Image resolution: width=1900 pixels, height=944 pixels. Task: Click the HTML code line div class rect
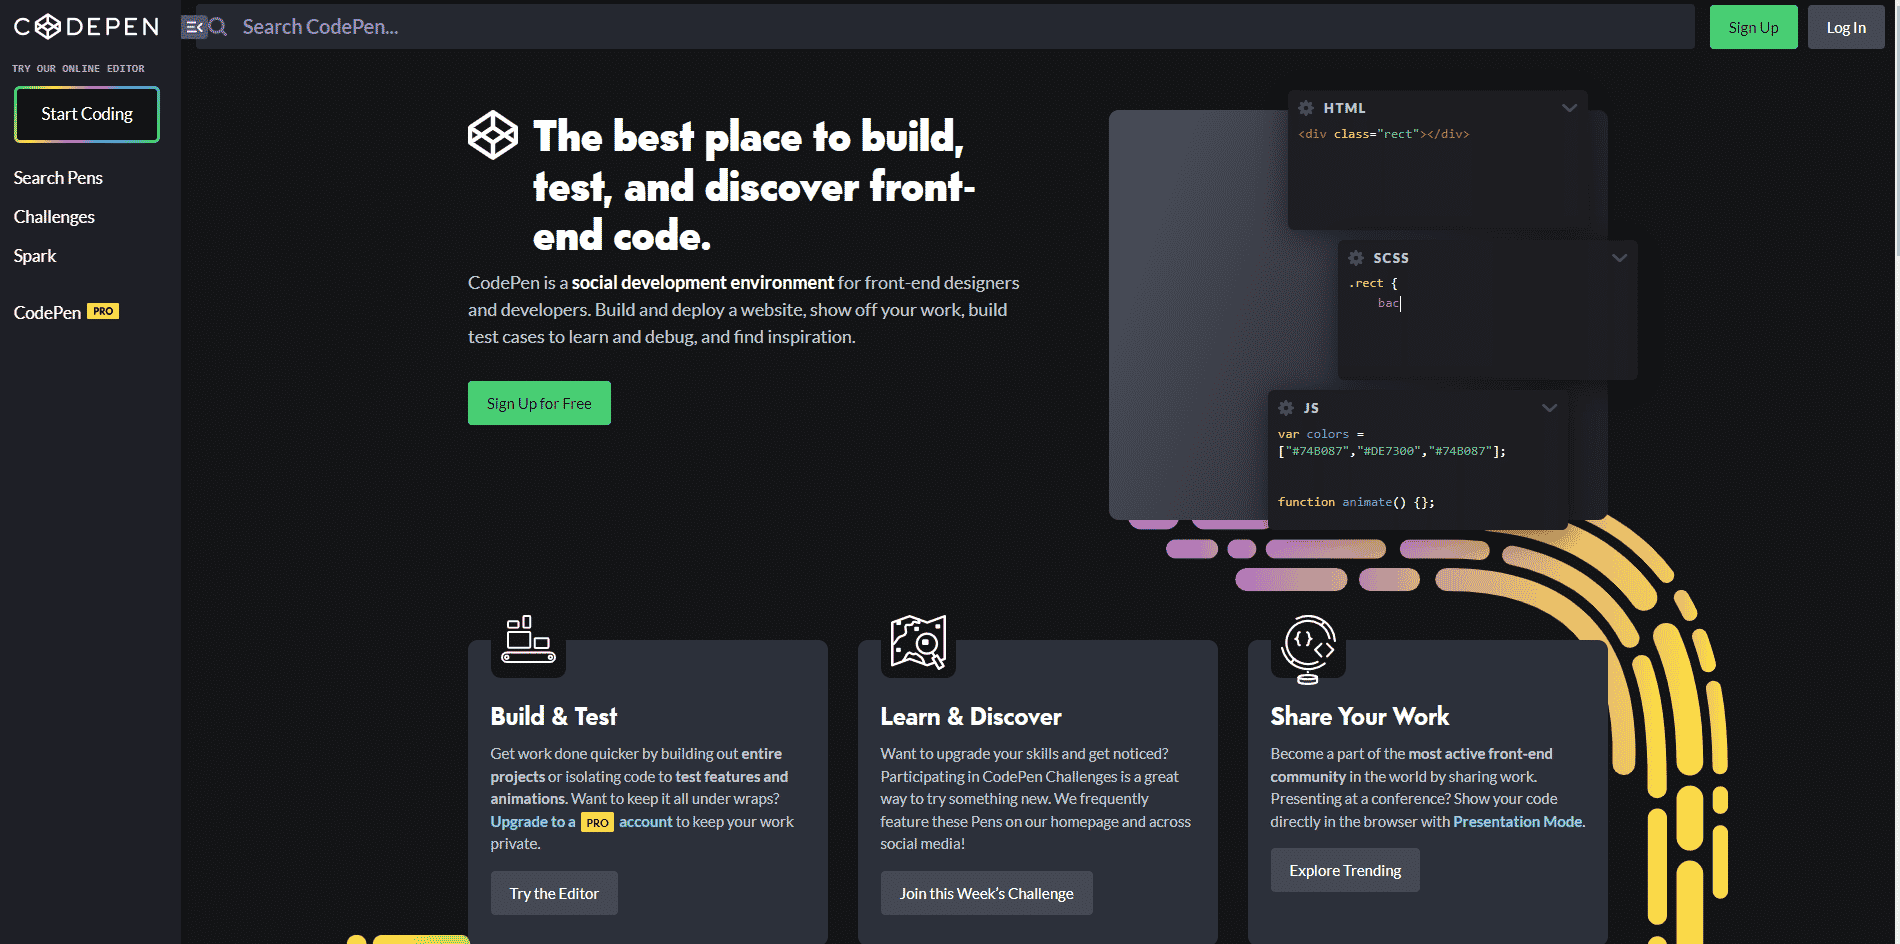coord(1383,134)
